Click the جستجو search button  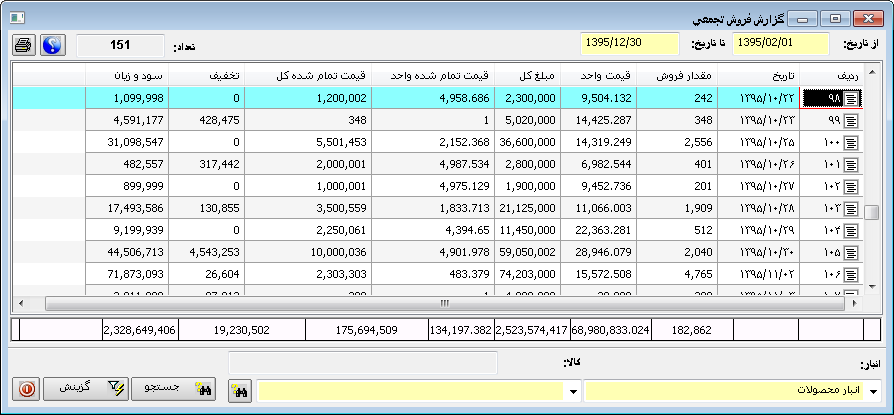(173, 389)
